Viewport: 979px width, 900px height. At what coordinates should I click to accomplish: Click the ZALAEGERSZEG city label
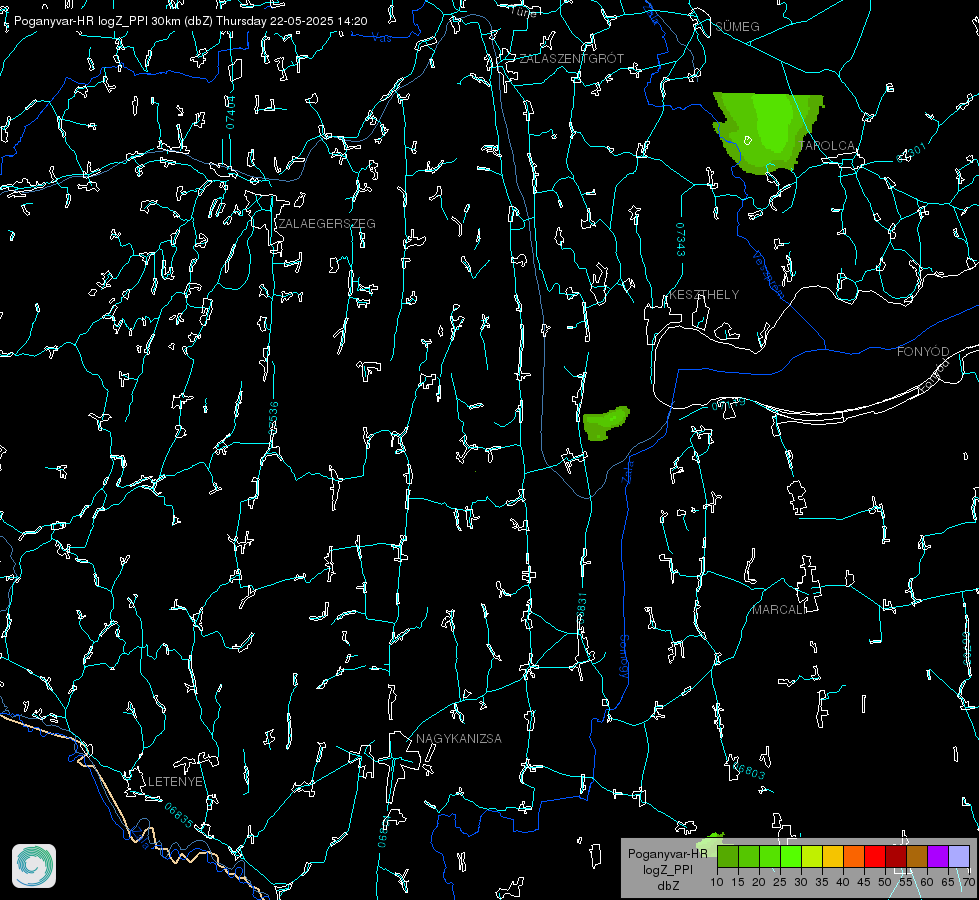327,223
